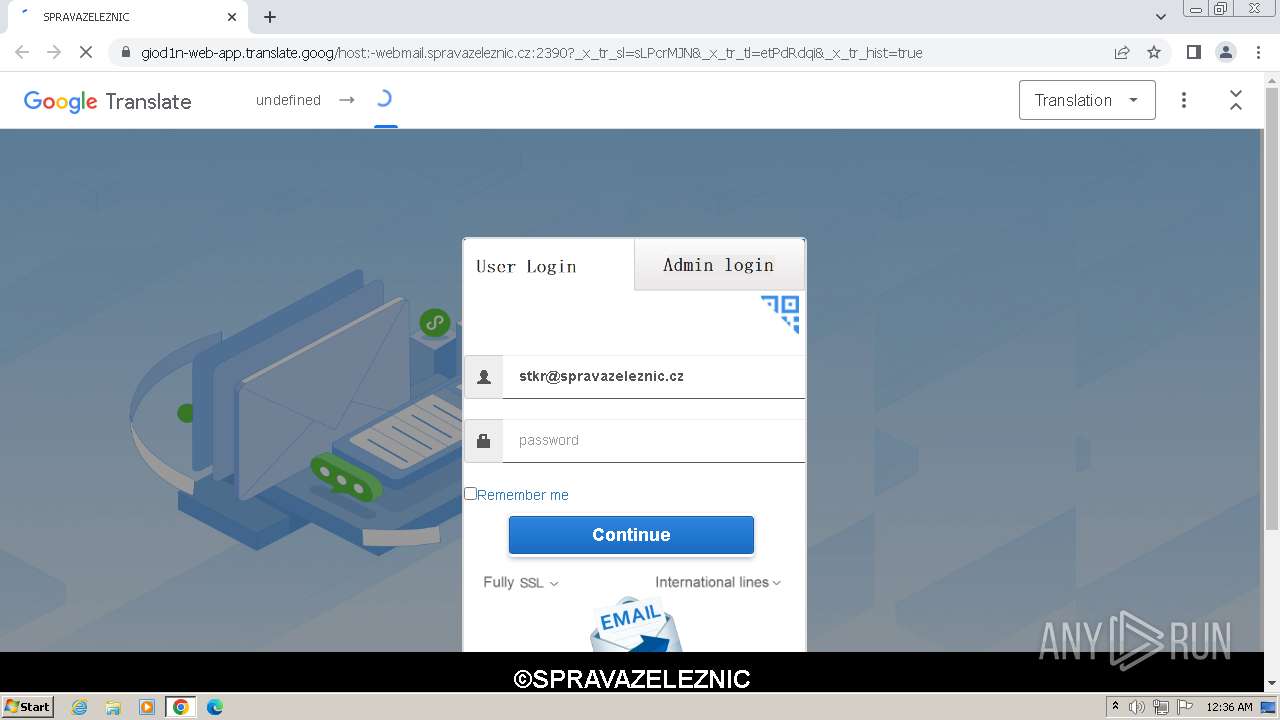Click the Continue button
The image size is (1280, 720).
tap(631, 535)
